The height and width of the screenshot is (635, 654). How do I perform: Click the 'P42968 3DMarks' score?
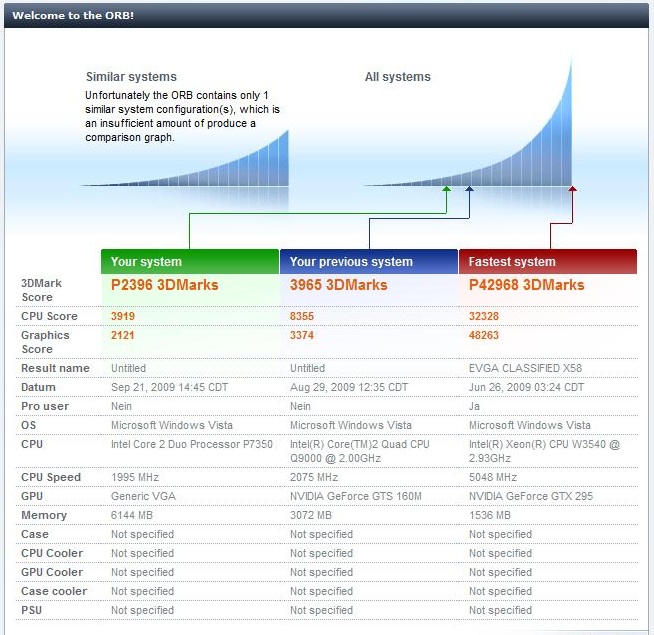526,285
